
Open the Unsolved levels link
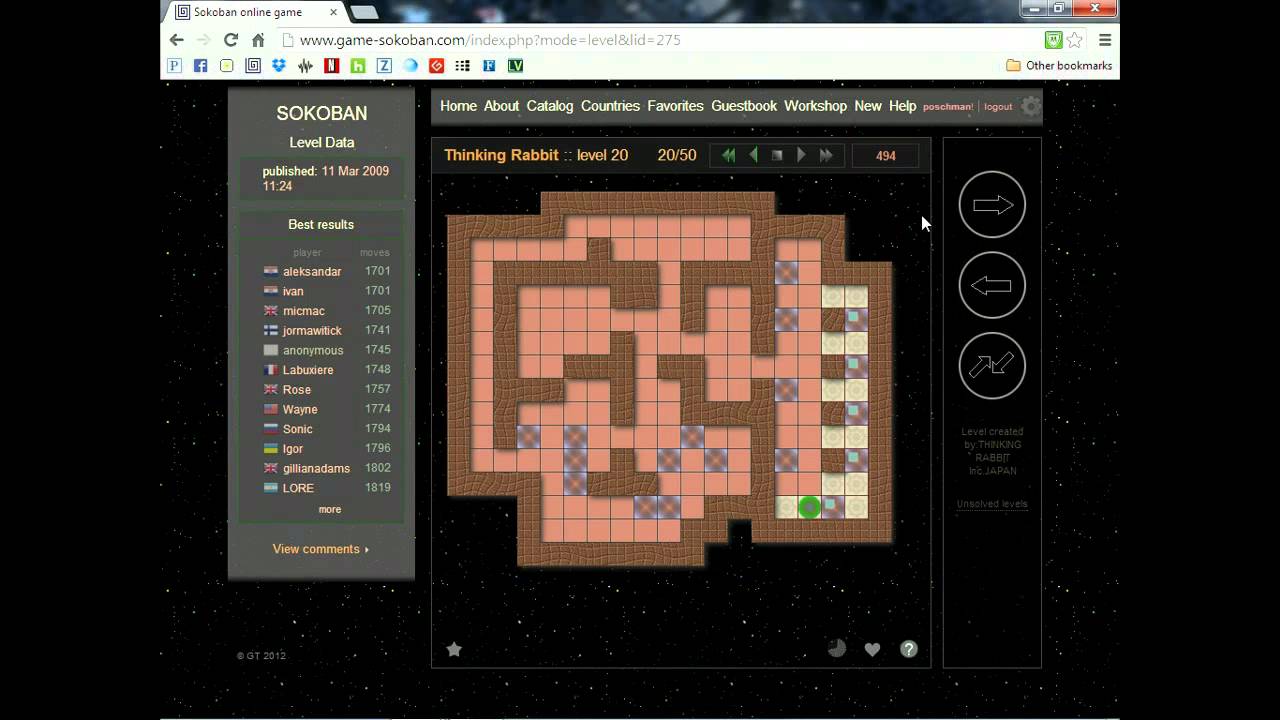[992, 504]
